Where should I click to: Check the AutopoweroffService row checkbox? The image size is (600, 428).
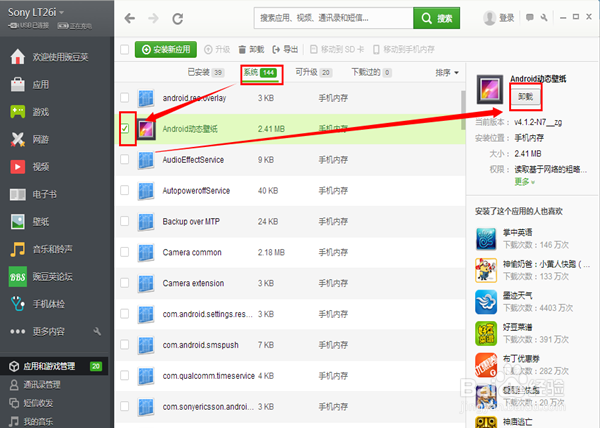click(x=124, y=190)
